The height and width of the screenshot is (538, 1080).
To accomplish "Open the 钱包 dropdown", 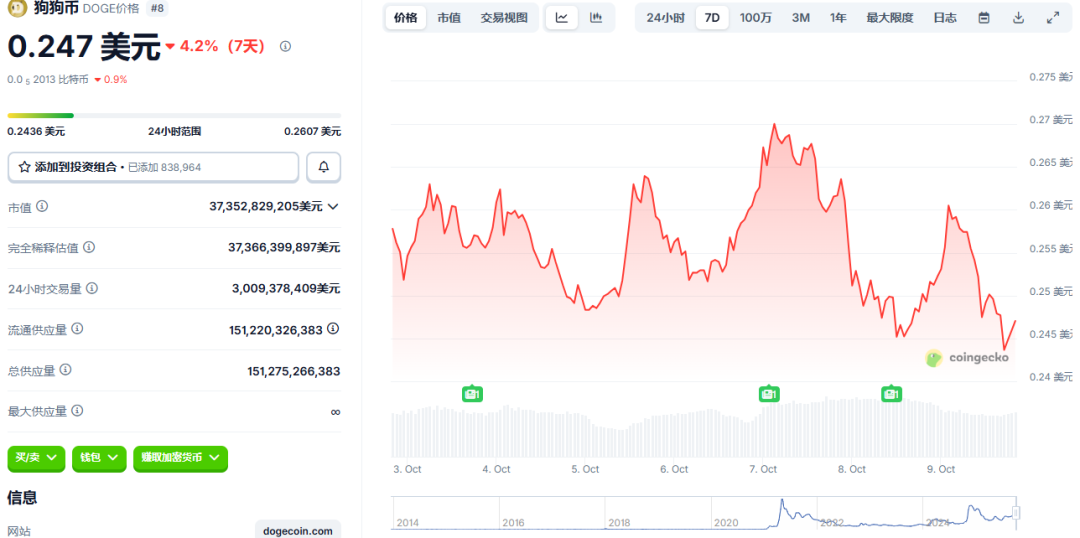I will [99, 458].
